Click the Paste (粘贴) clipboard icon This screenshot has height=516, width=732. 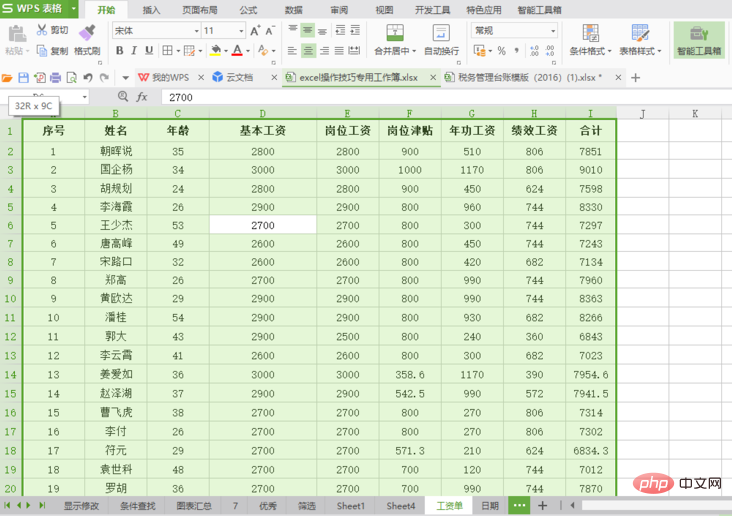click(17, 34)
